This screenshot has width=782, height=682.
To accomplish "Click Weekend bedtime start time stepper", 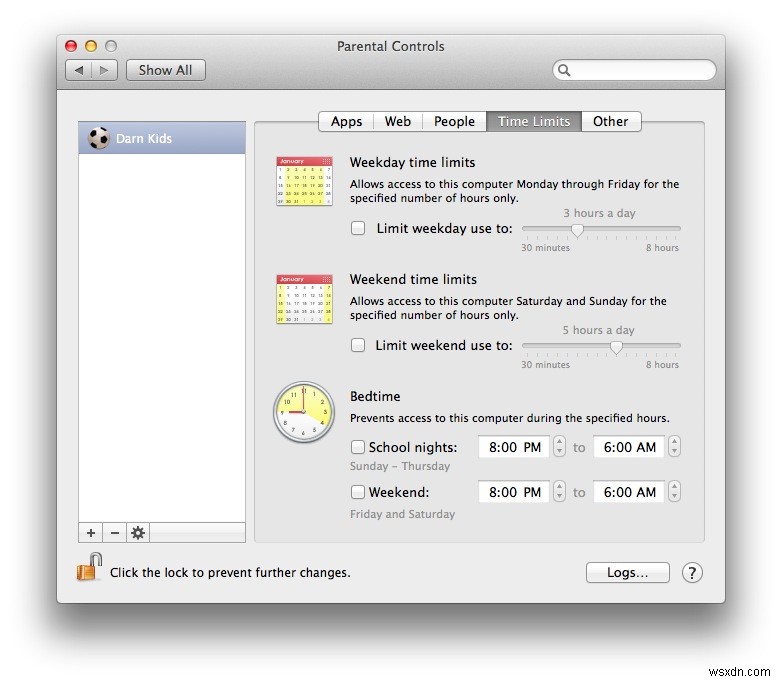I will (x=559, y=491).
